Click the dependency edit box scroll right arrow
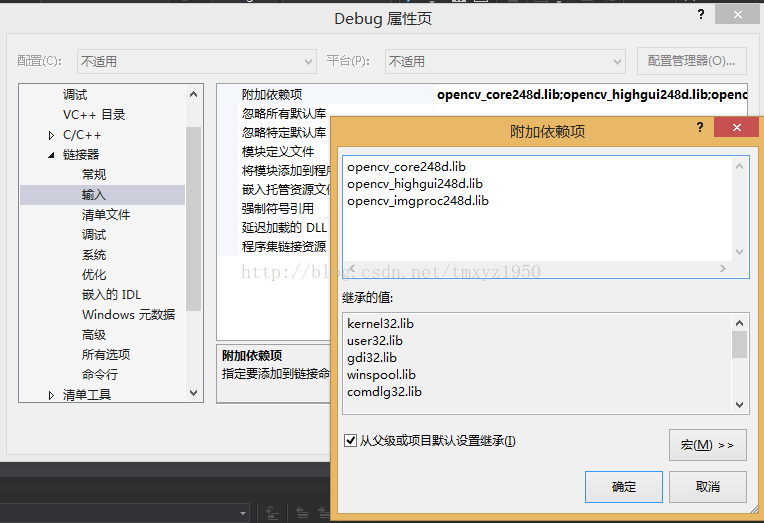Screen dimensions: 764x523 [723, 268]
